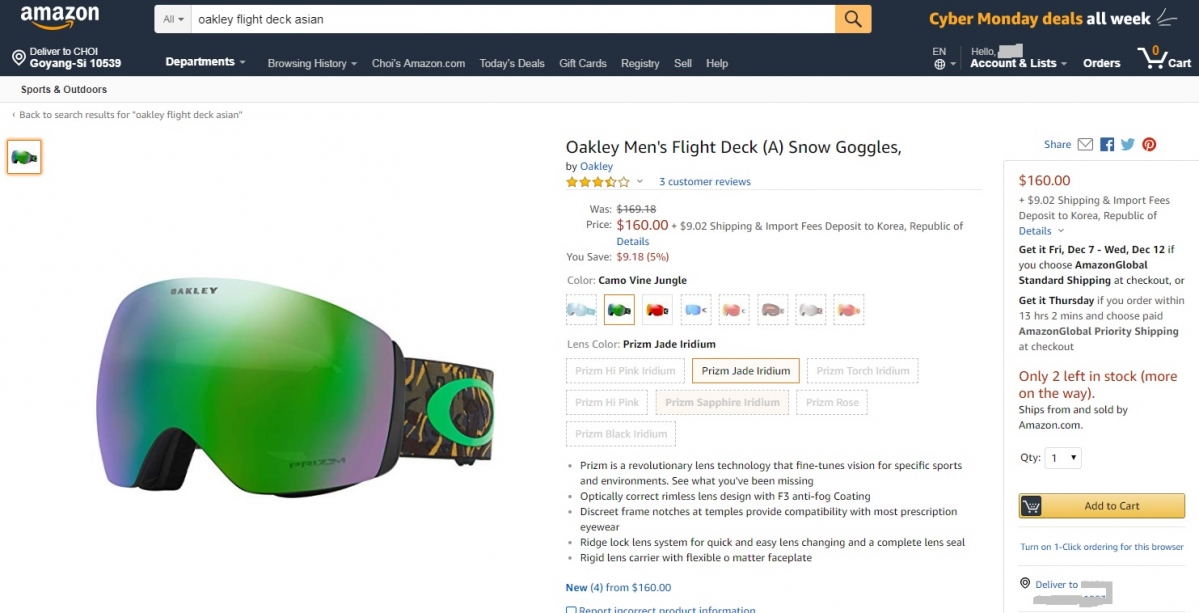Share the product via email envelope icon

(x=1085, y=144)
